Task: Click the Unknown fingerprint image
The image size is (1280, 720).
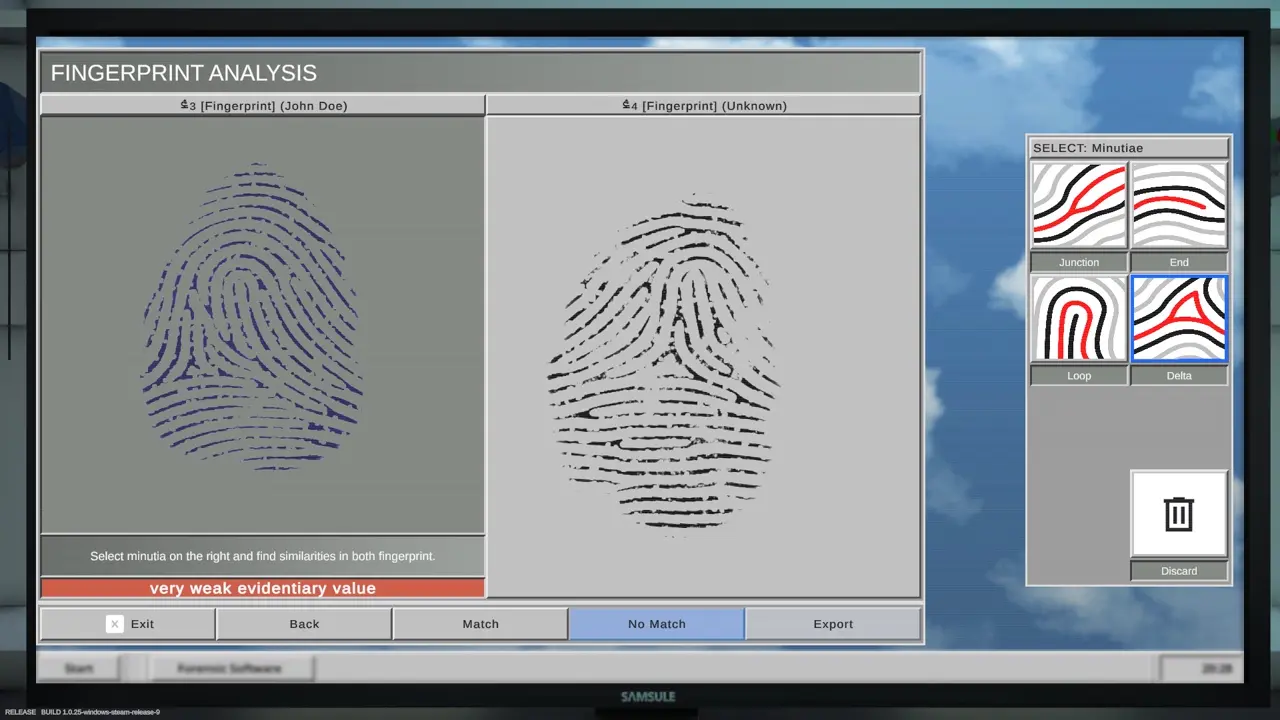Action: [x=663, y=365]
